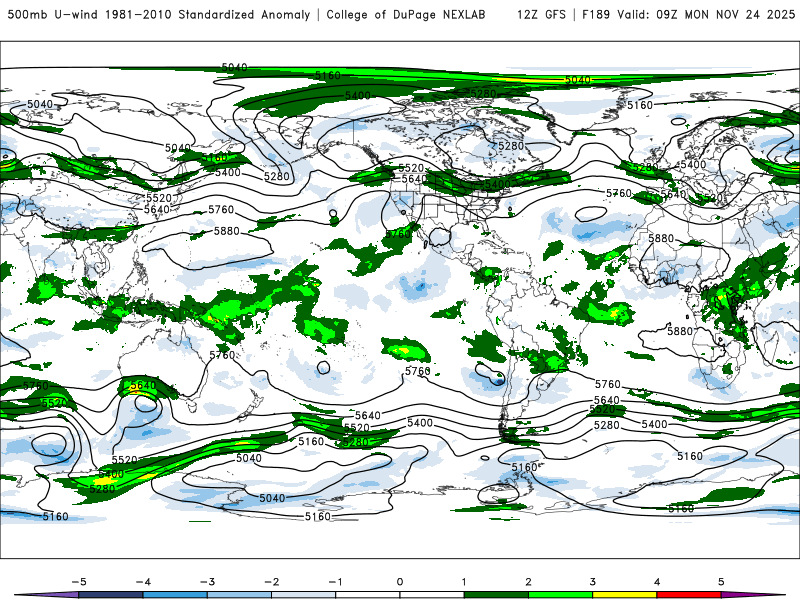Click the '3' colorbar tick label
800x600 pixels.
[593, 582]
